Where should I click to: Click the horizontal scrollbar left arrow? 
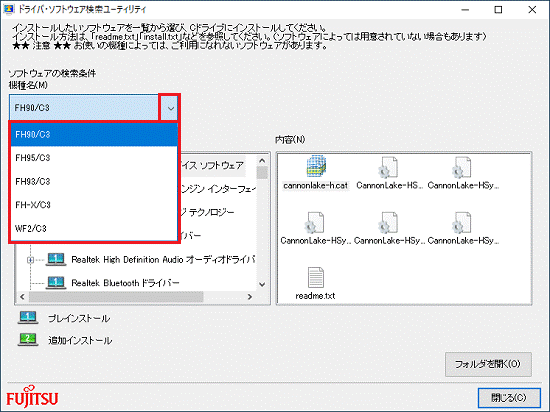(x=22, y=297)
